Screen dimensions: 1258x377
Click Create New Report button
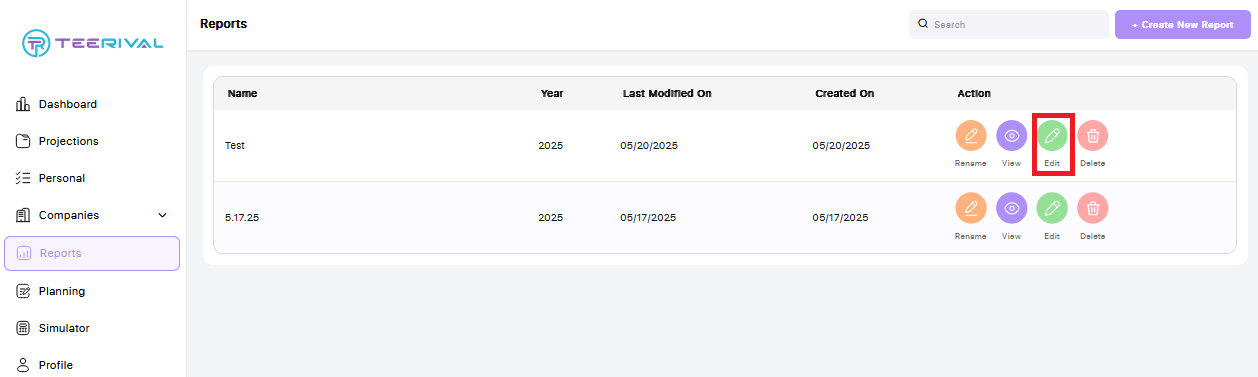click(x=1182, y=24)
